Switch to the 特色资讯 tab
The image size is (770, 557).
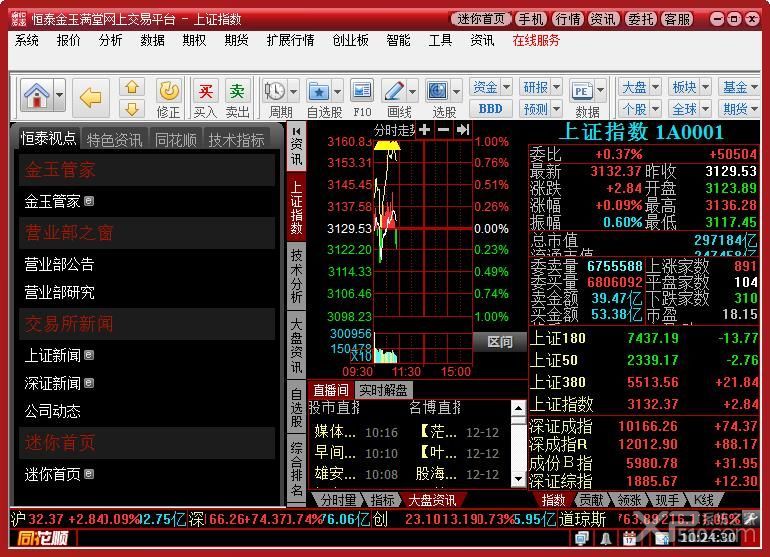pyautogui.click(x=114, y=140)
